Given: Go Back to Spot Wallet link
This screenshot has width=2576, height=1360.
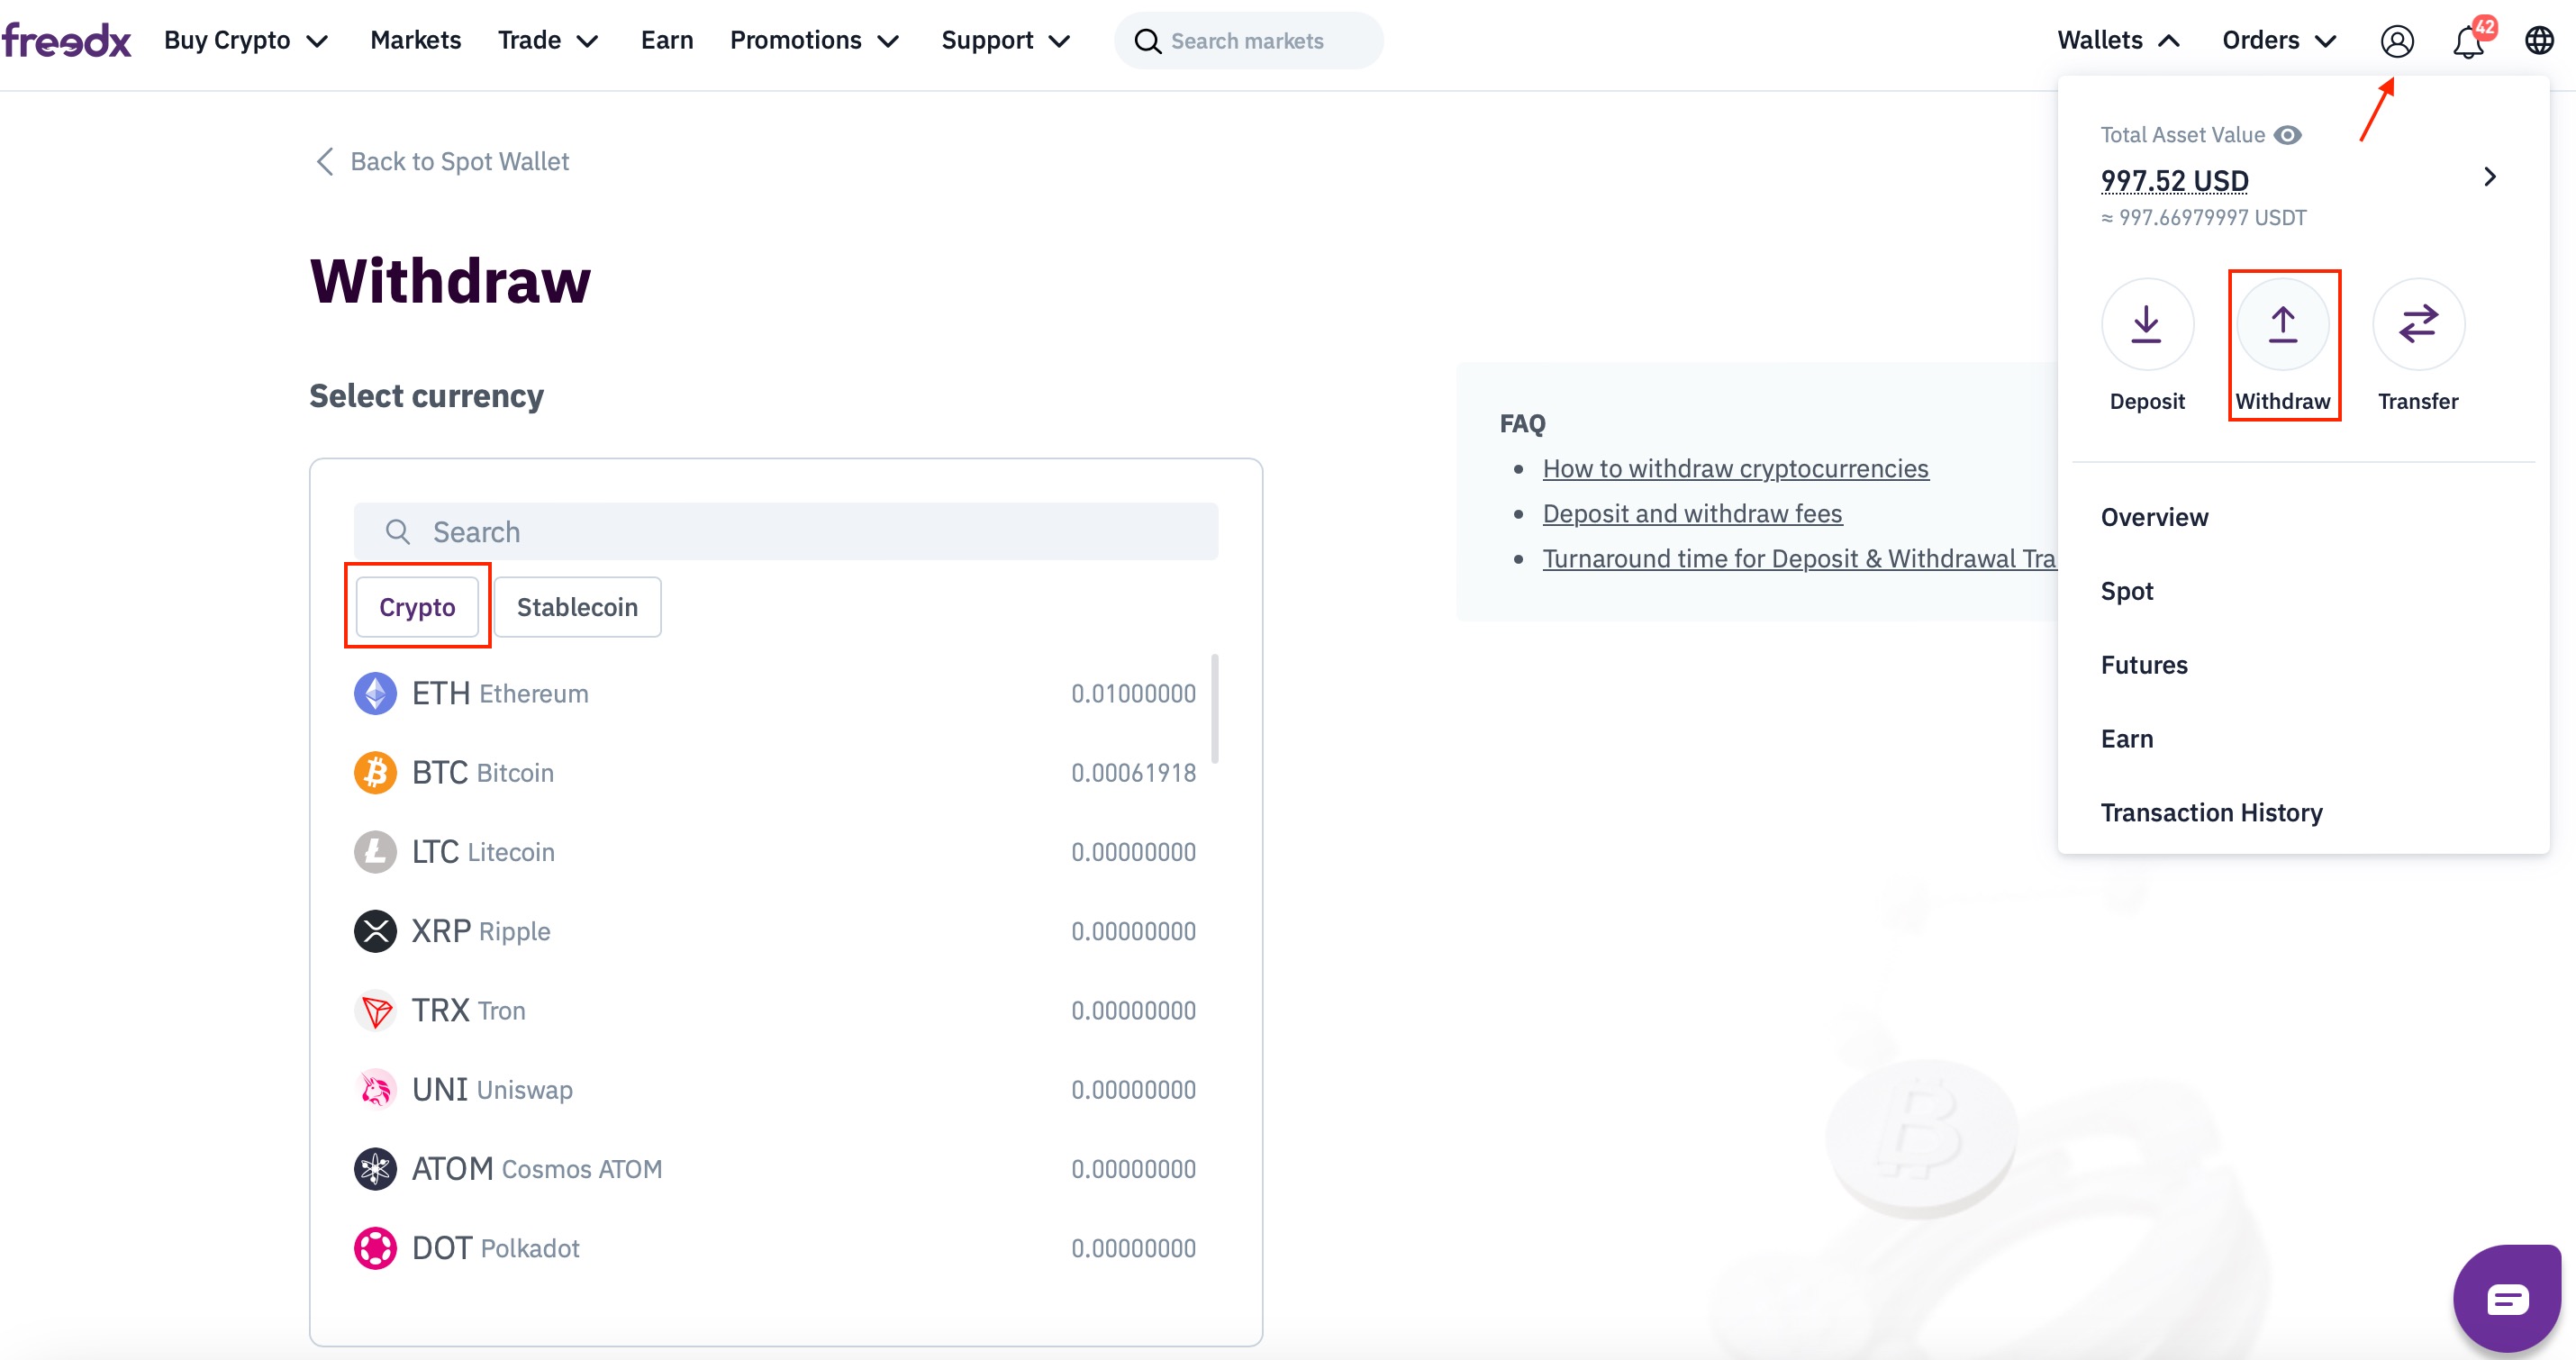Looking at the screenshot, I should coord(459,161).
